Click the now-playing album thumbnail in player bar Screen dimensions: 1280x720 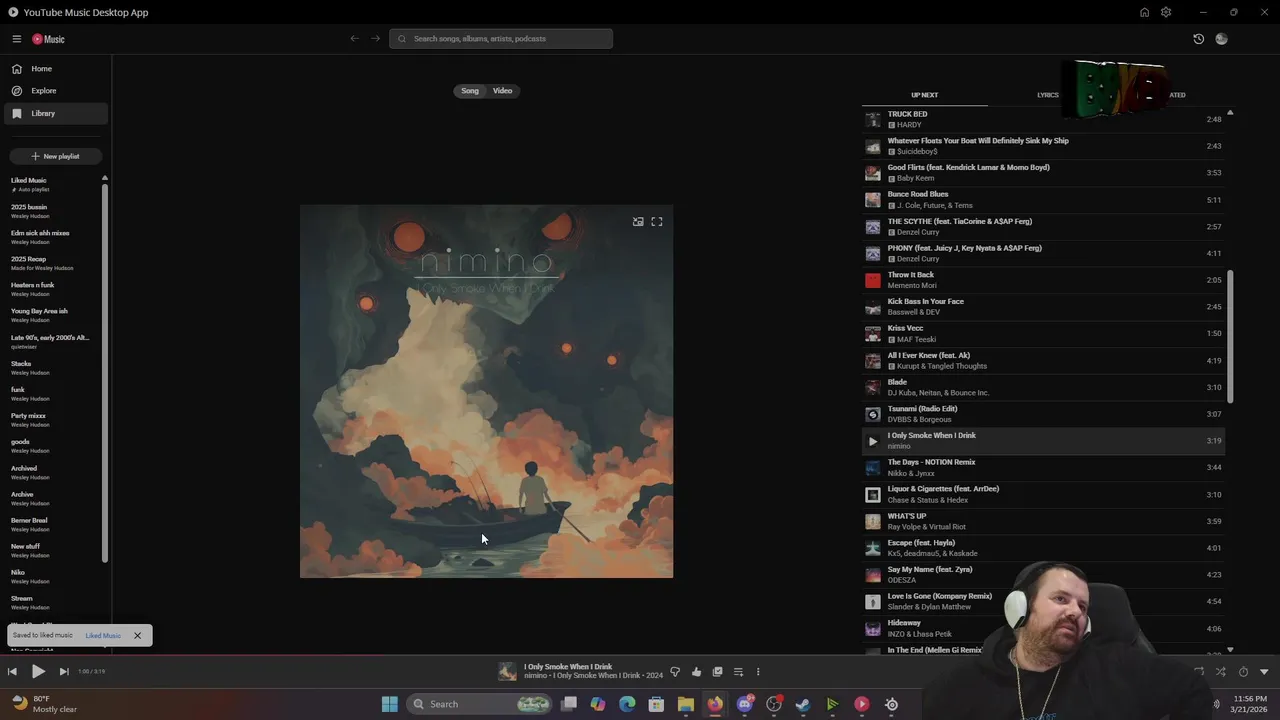508,672
